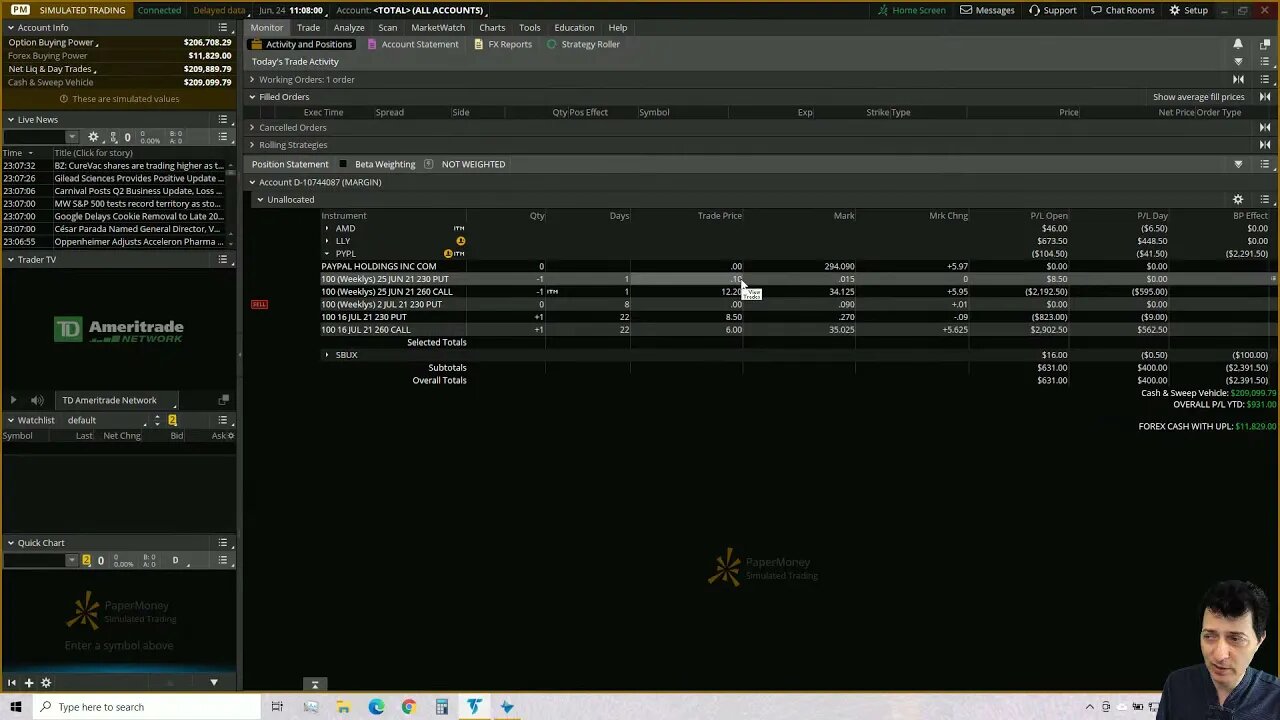Open the MarketWatch tab
Viewport: 1280px width, 720px height.
[438, 27]
